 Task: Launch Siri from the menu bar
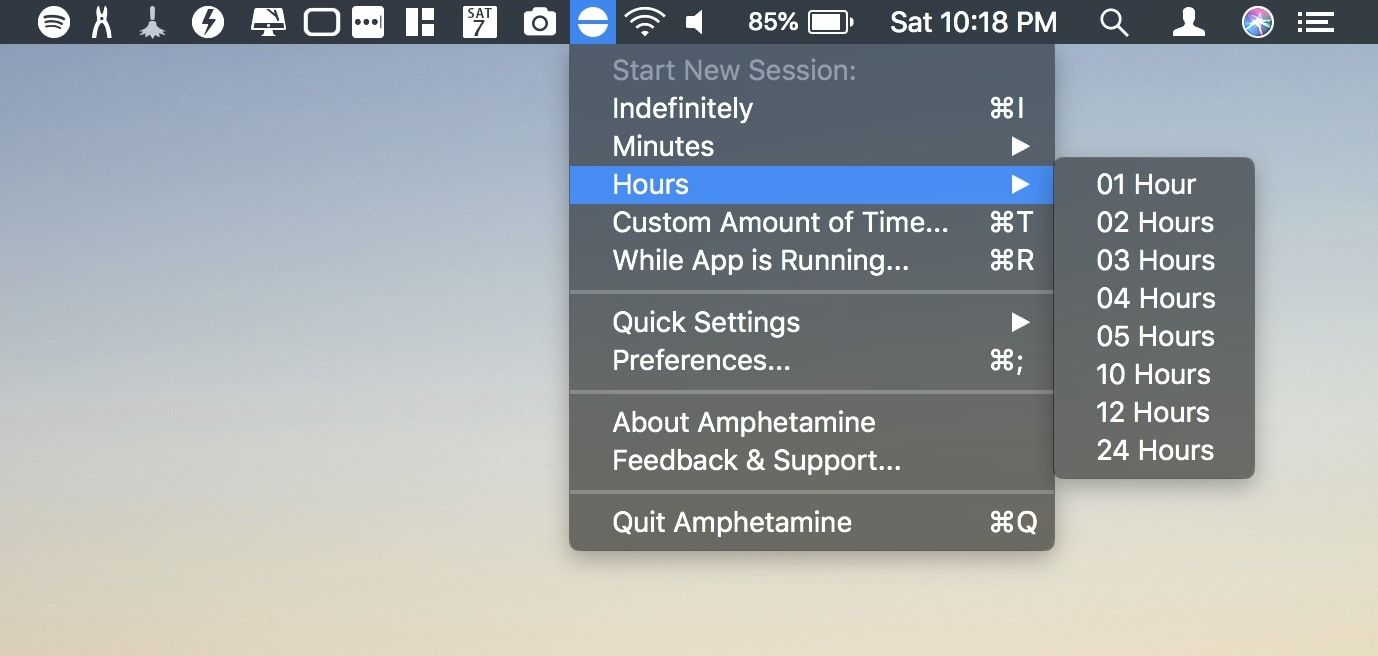pyautogui.click(x=1257, y=22)
